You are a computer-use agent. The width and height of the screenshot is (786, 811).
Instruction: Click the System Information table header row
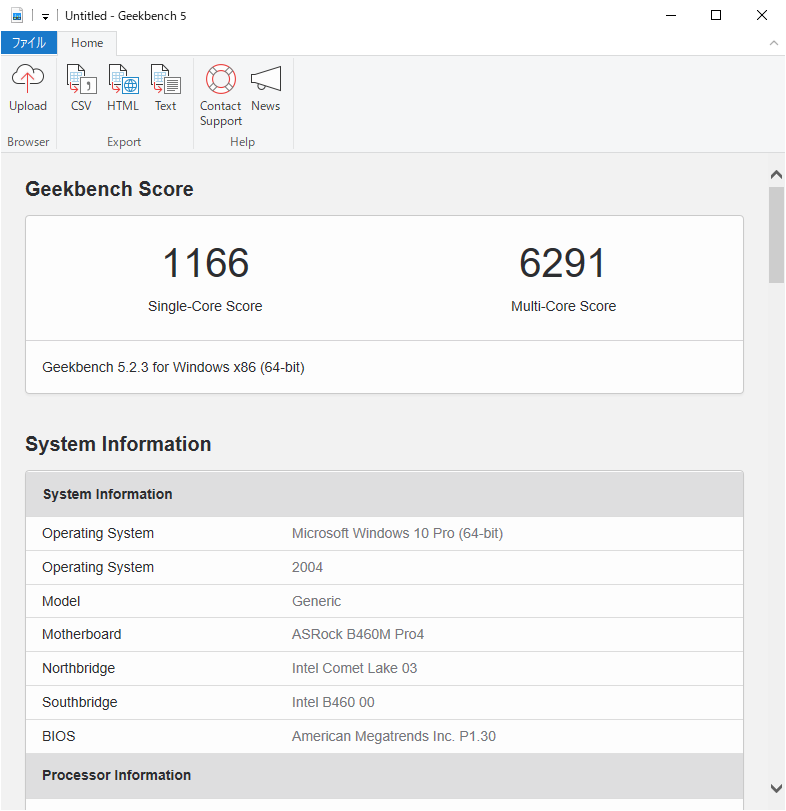point(384,494)
